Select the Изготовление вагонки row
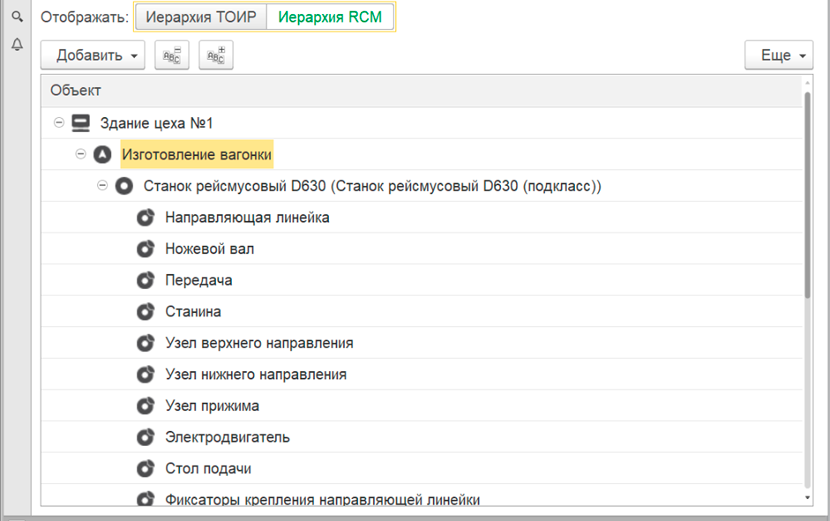This screenshot has height=521, width=830. [x=422, y=154]
